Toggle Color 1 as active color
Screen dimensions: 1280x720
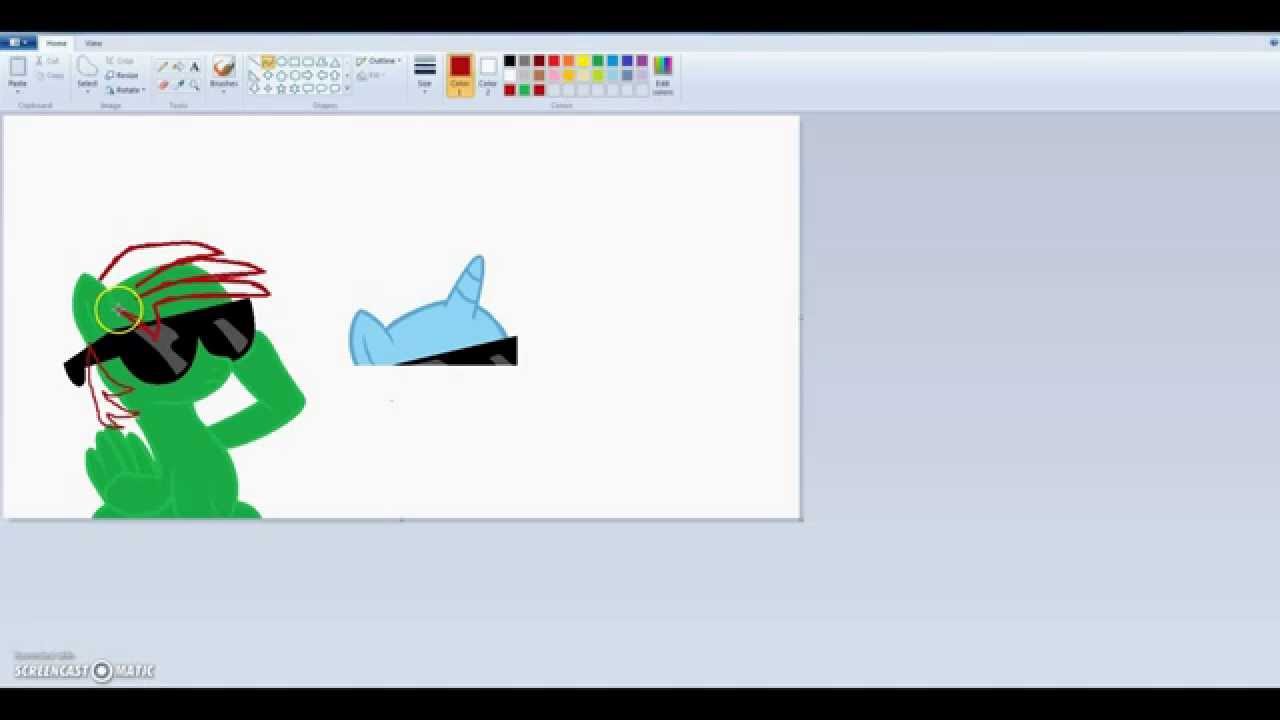pos(460,74)
